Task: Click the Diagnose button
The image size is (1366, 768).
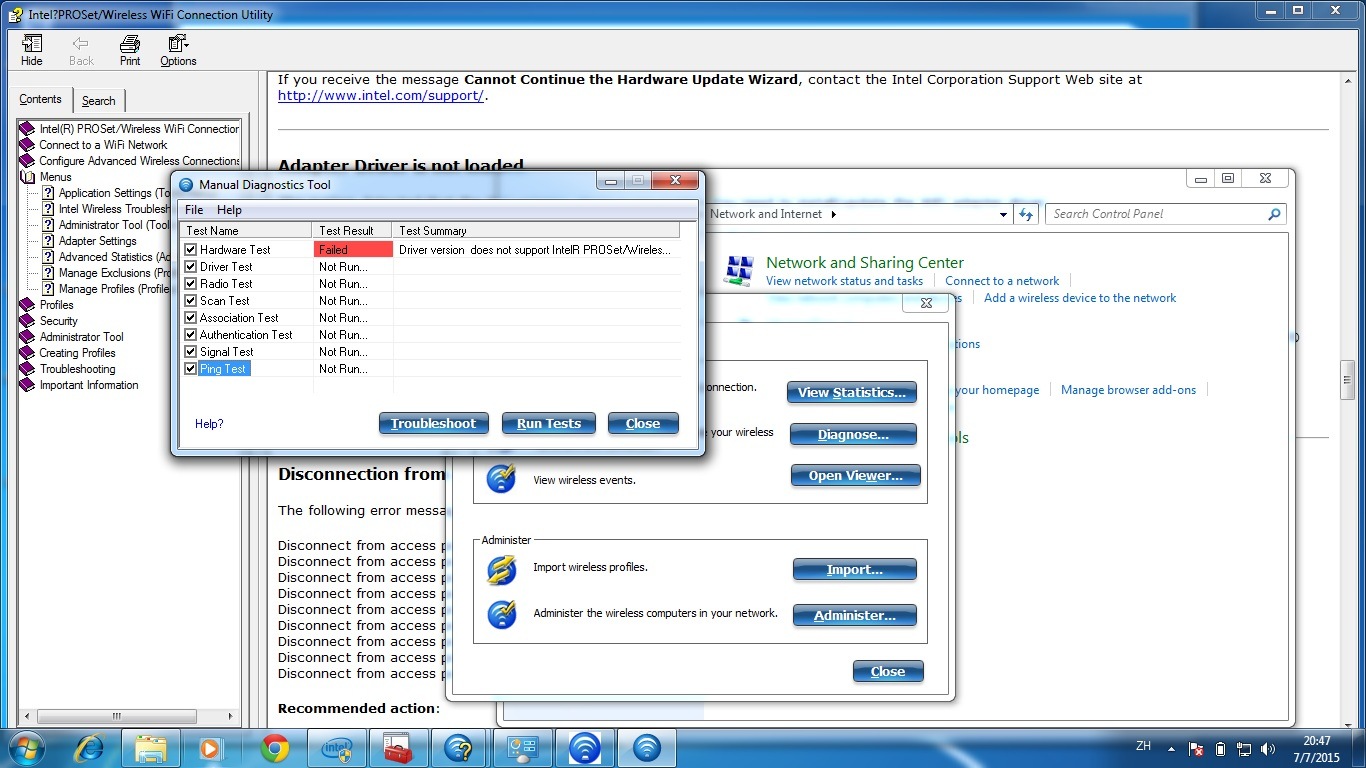Action: click(x=853, y=434)
